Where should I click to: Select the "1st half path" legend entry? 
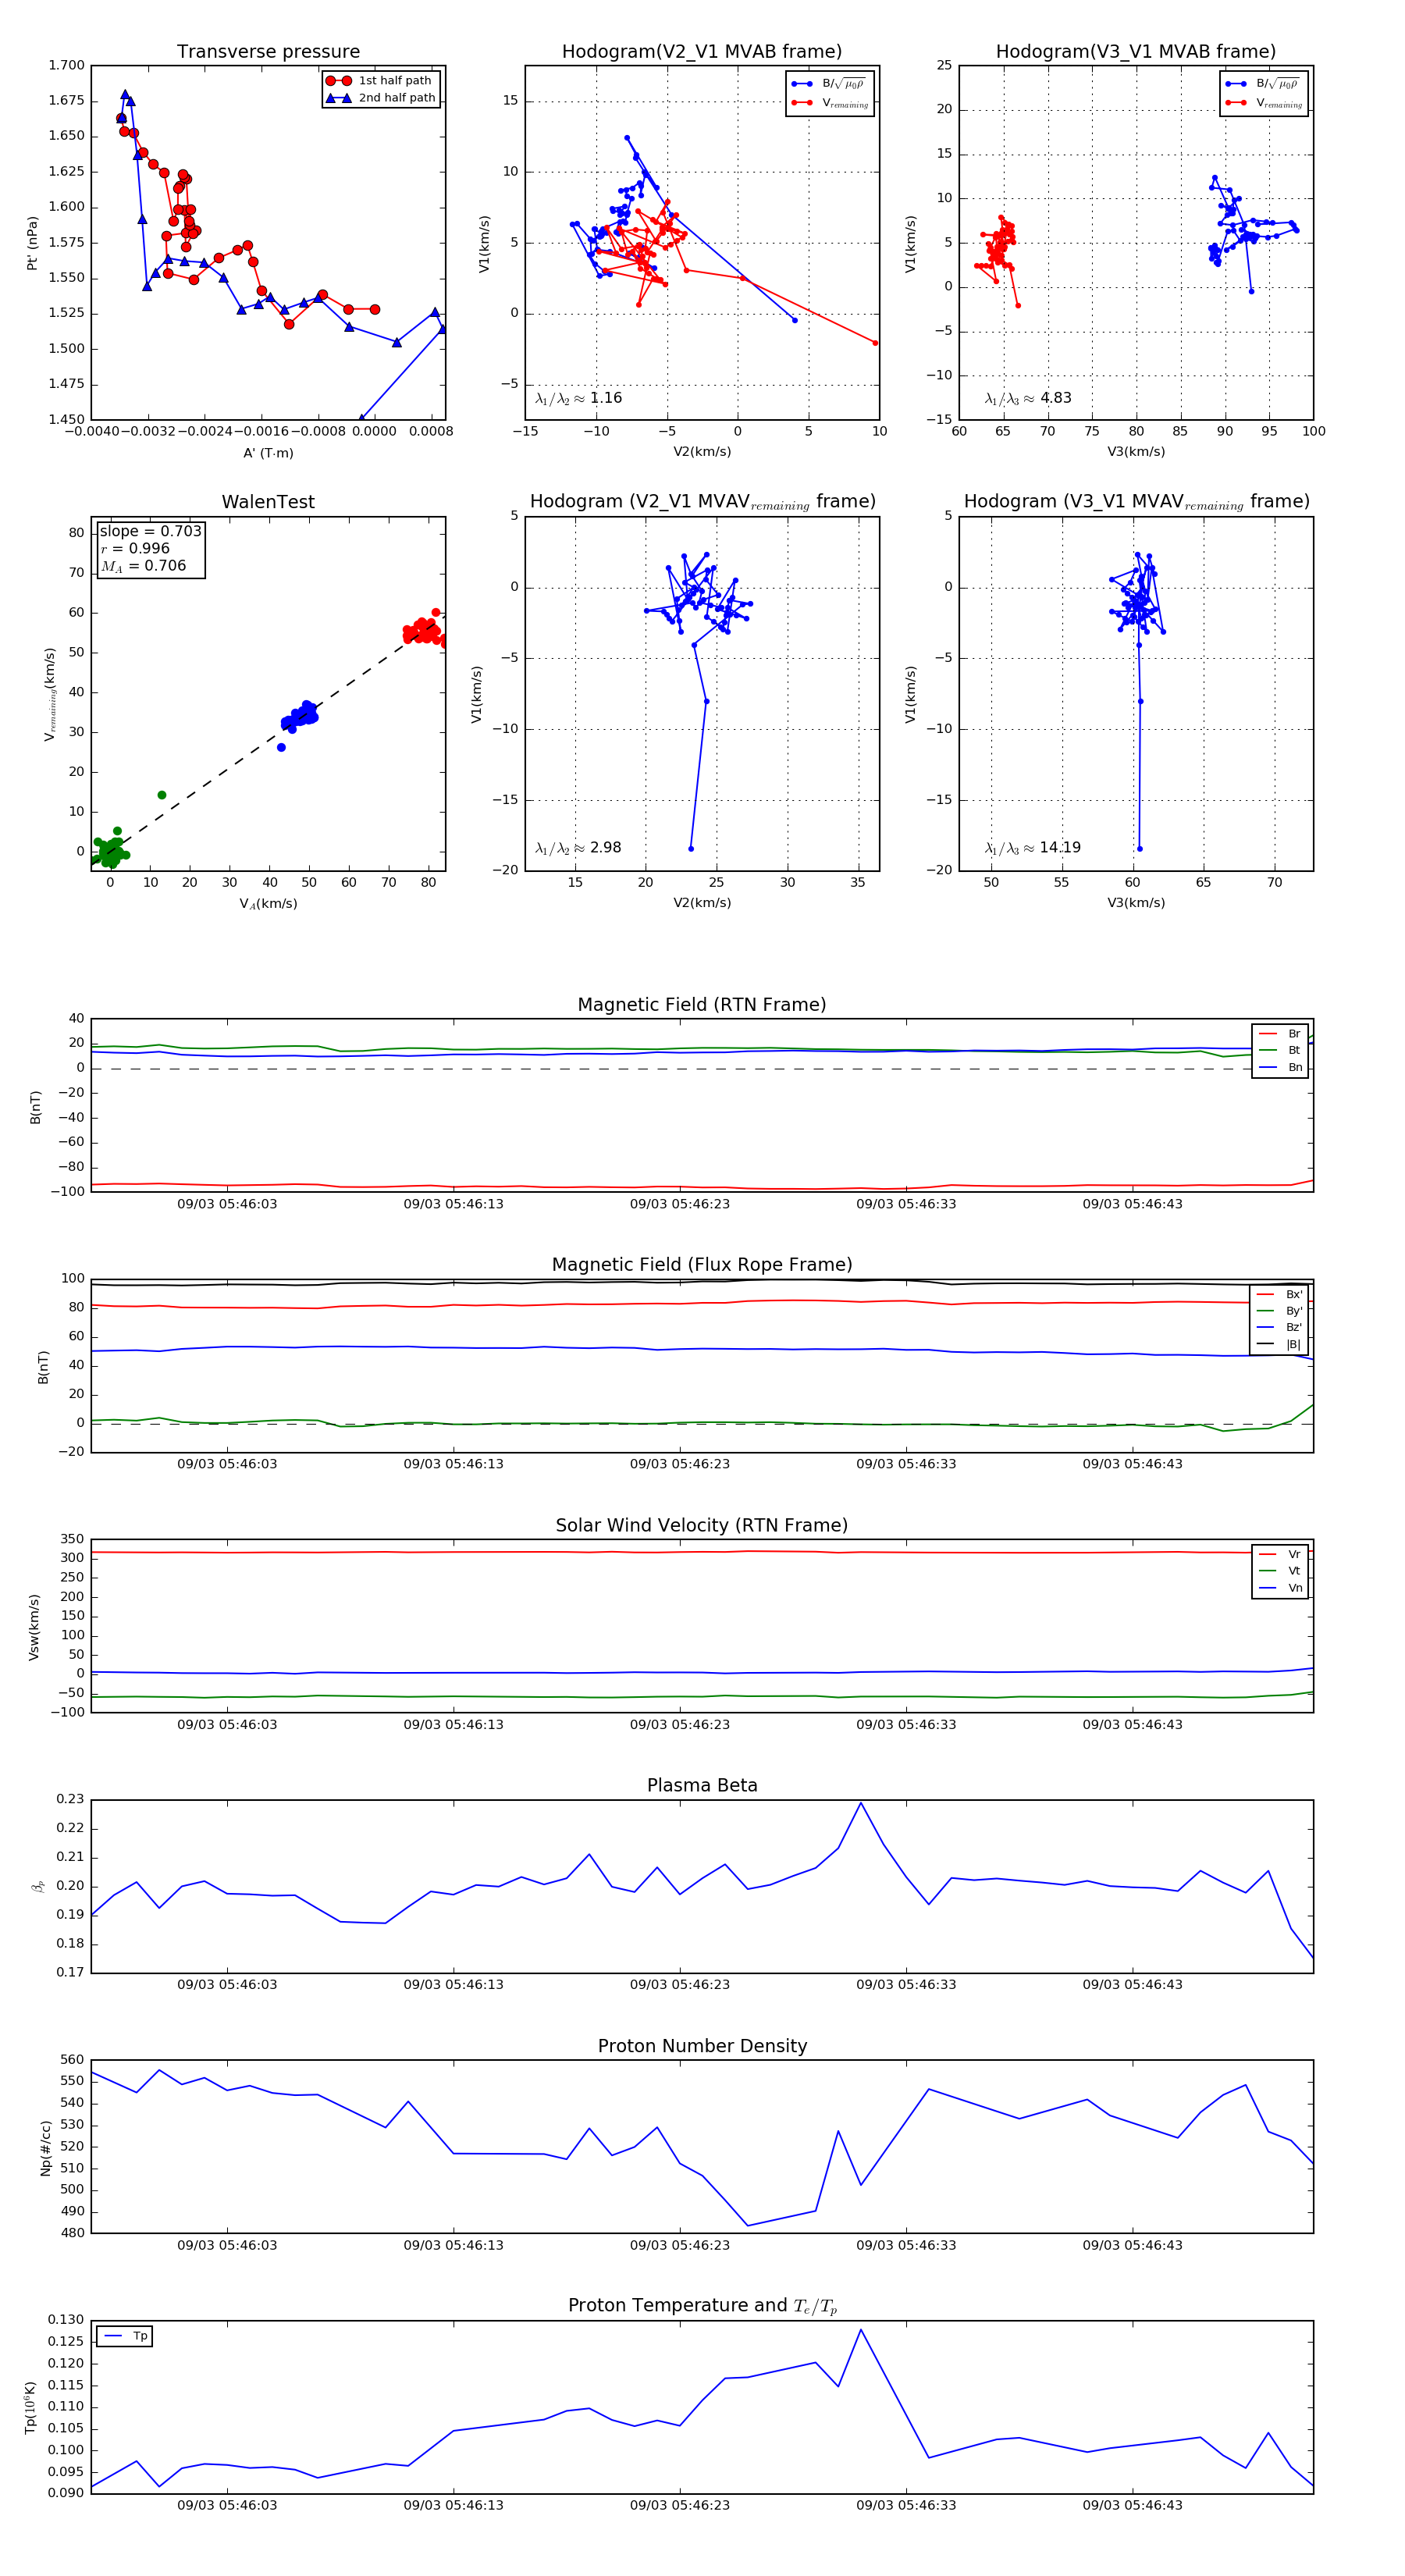(380, 80)
